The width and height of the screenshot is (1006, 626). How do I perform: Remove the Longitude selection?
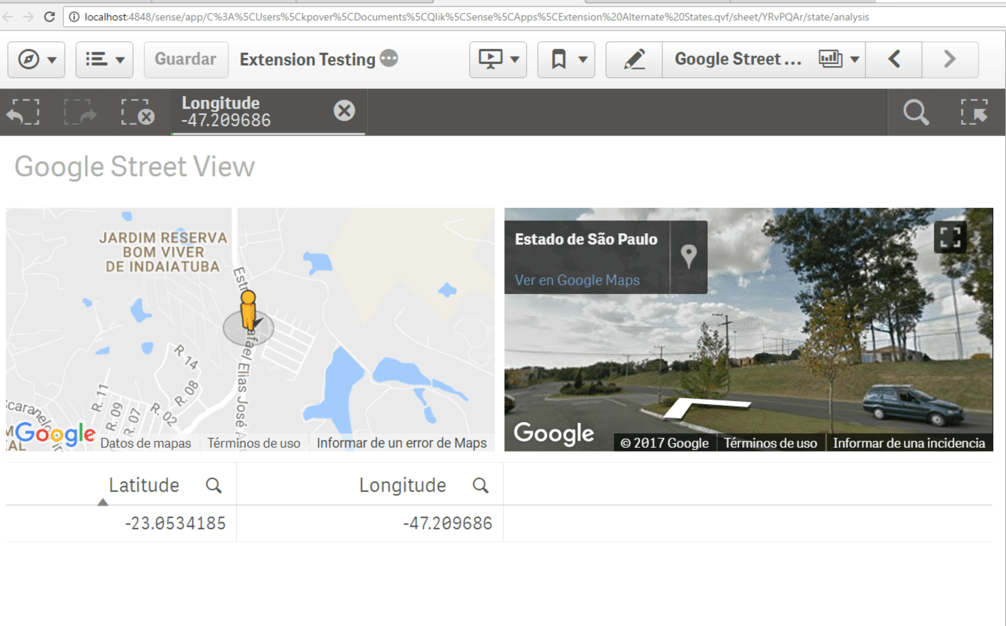click(344, 111)
